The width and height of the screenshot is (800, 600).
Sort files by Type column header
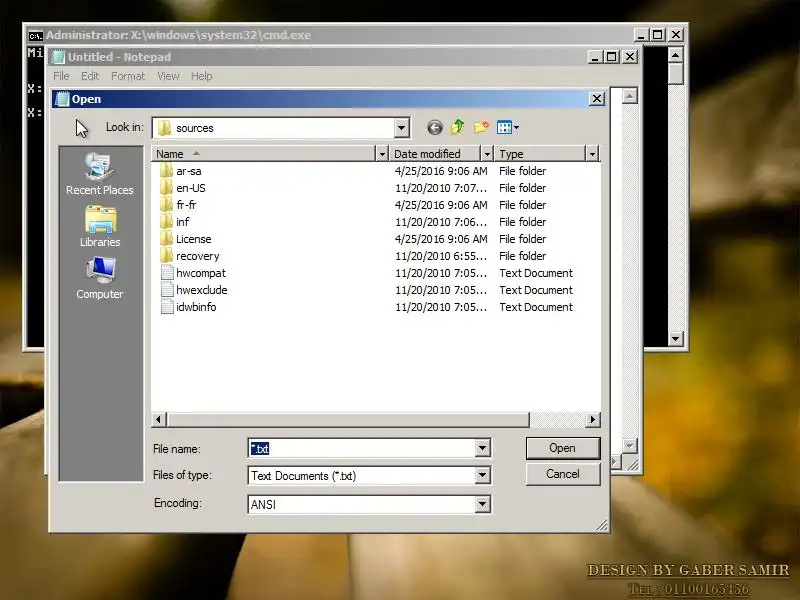coord(540,154)
